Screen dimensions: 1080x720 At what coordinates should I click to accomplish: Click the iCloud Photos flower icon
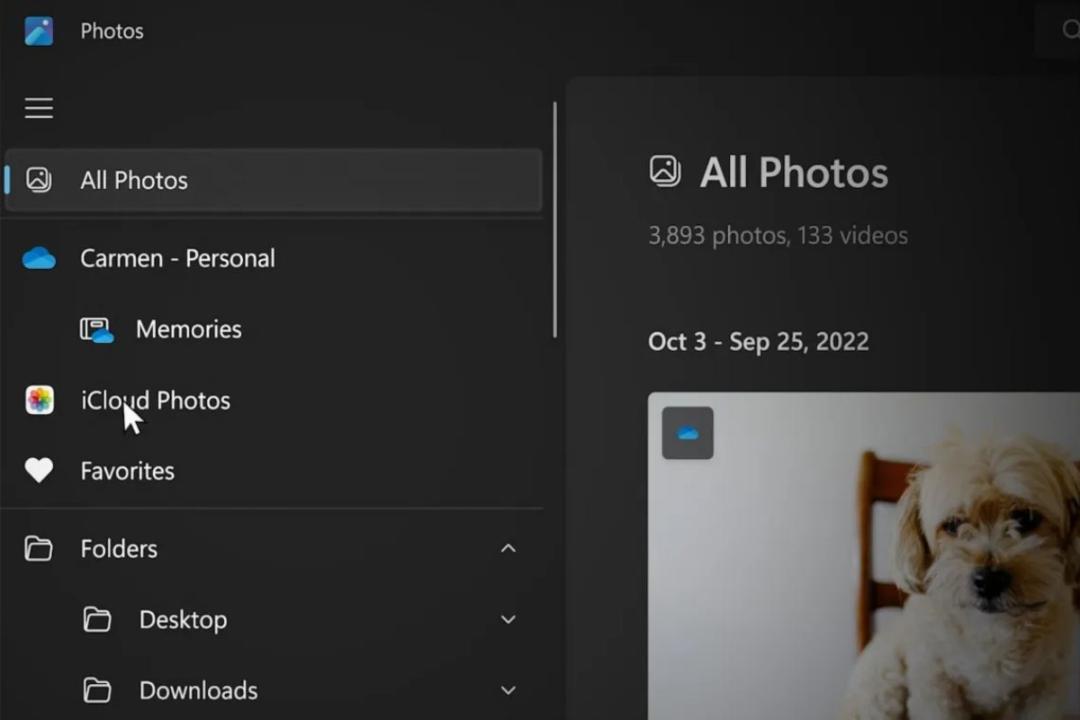39,400
